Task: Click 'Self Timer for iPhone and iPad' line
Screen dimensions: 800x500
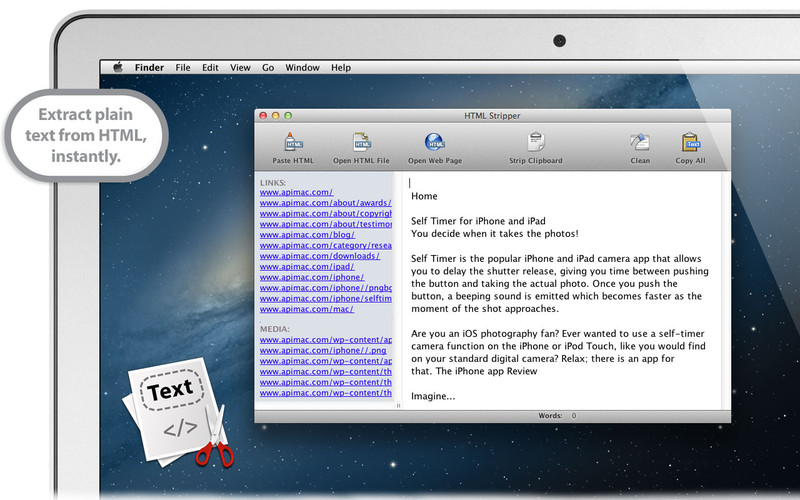Action: (478, 221)
